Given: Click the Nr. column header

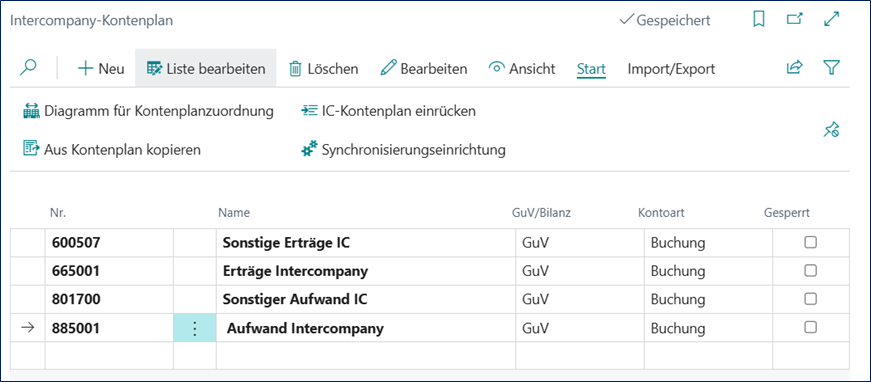Looking at the screenshot, I should coord(58,213).
